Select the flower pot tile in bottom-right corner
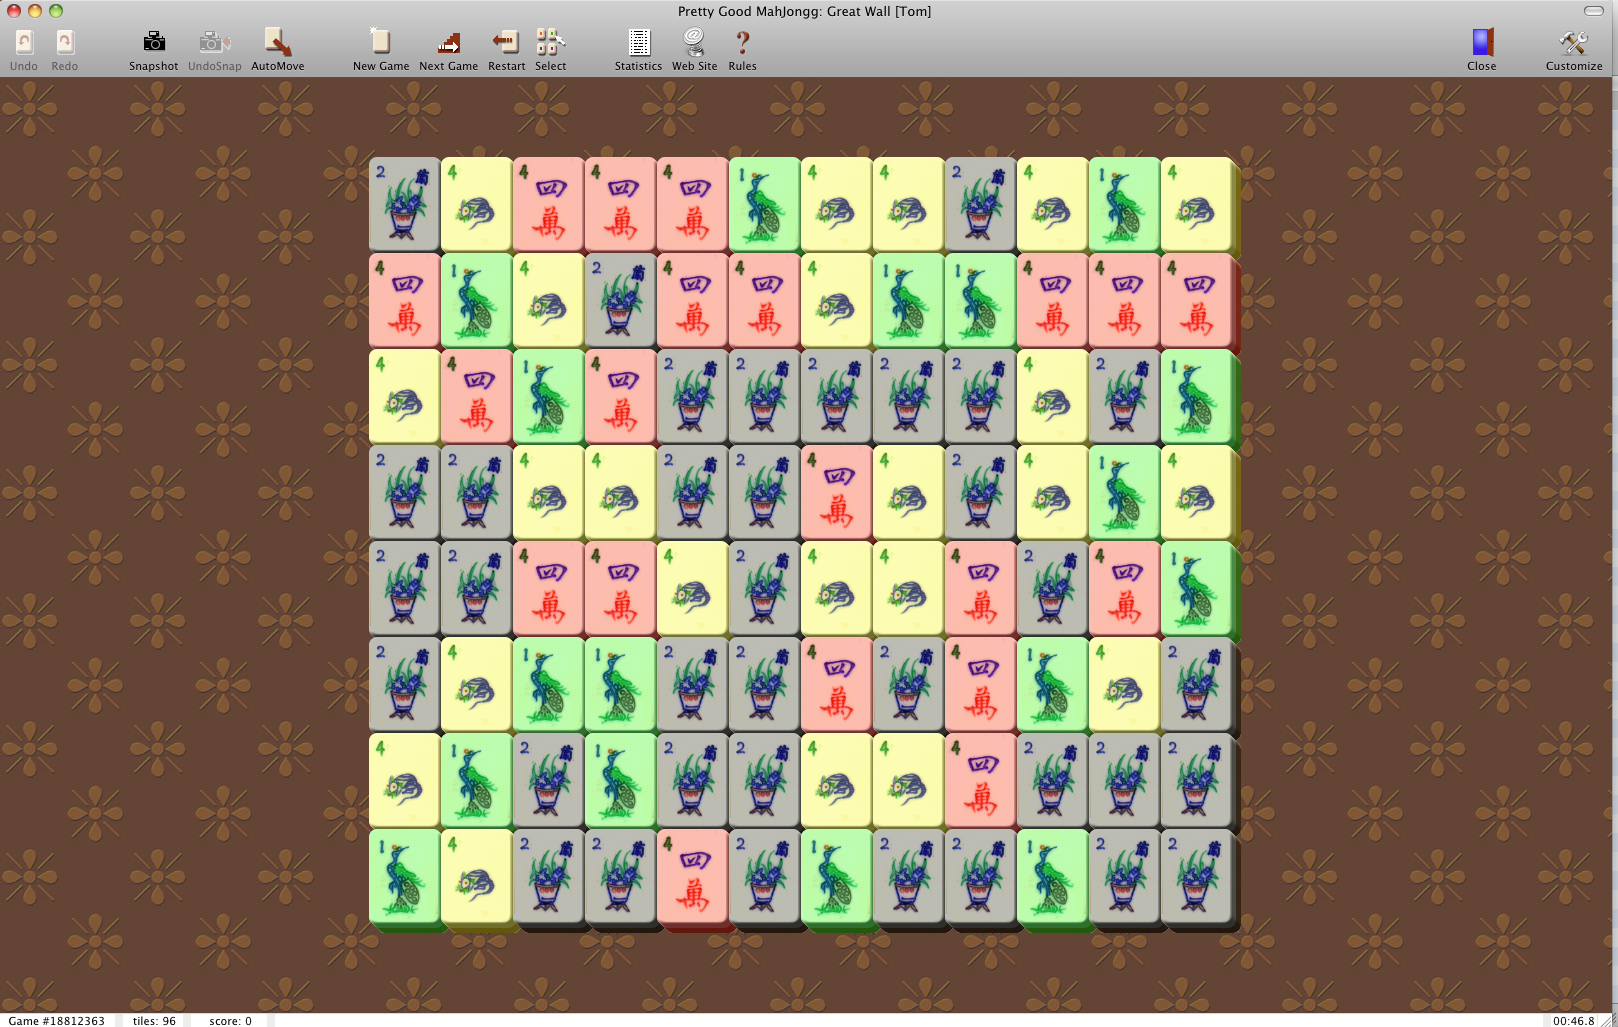The image size is (1618, 1027). coord(1196,876)
